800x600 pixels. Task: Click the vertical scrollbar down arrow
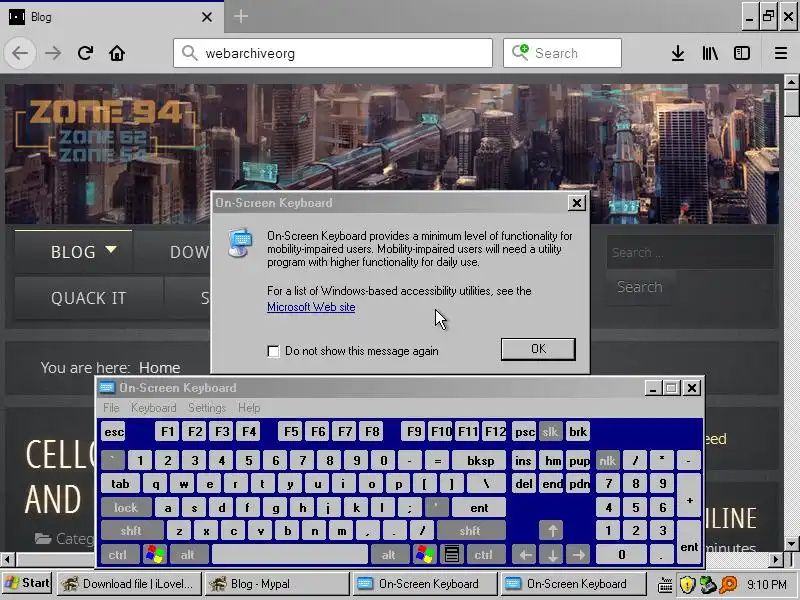coord(791,544)
